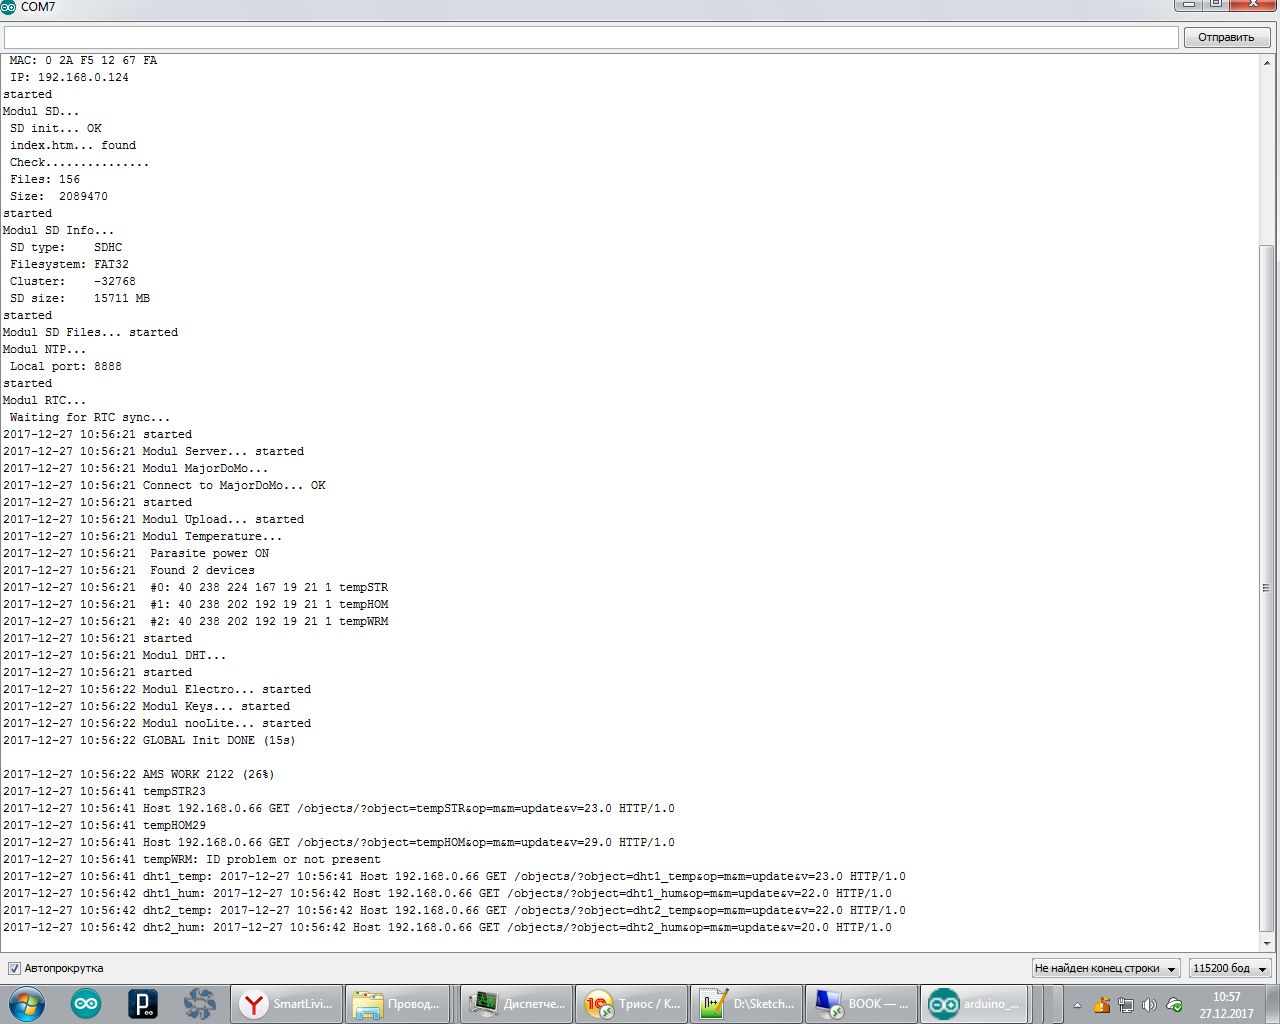Focus the serial message input field
Screen dimensions: 1280x1024
[x=591, y=37]
